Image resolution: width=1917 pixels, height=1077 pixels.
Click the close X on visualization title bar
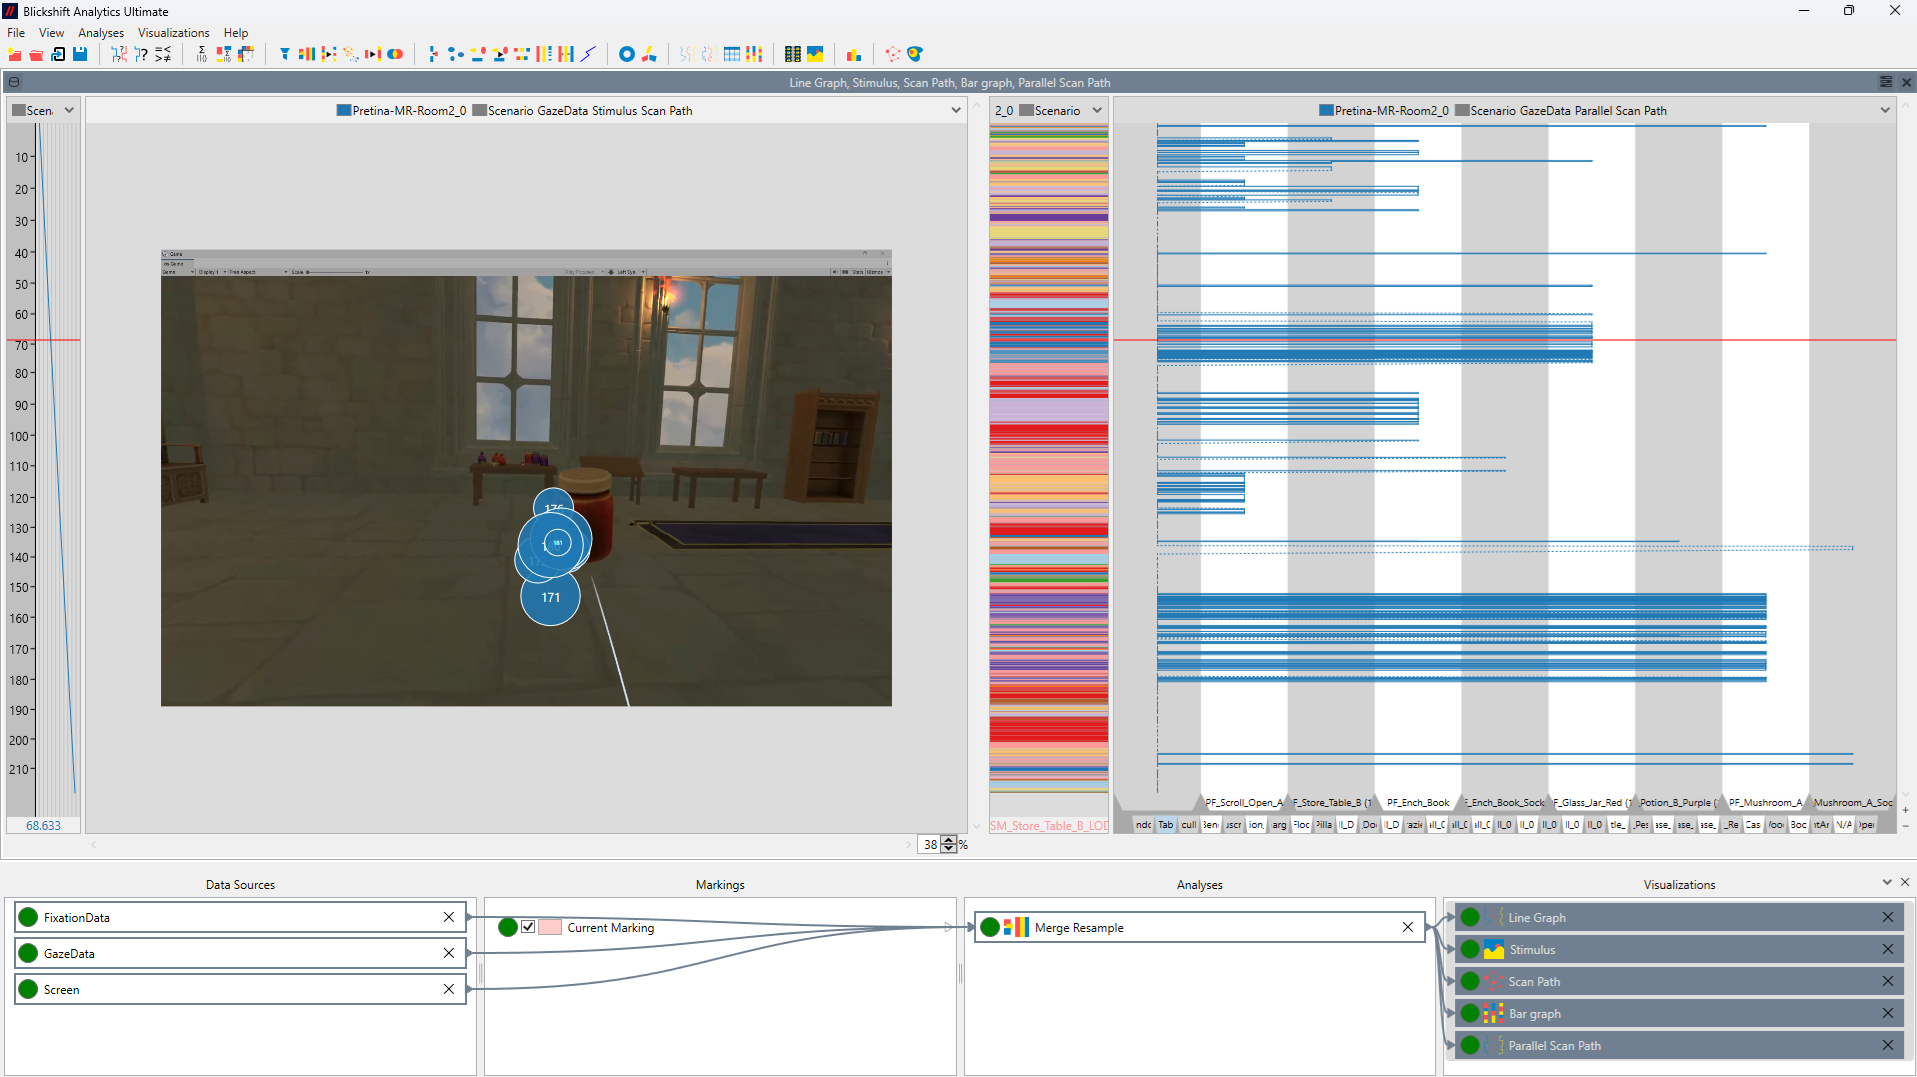point(1906,82)
